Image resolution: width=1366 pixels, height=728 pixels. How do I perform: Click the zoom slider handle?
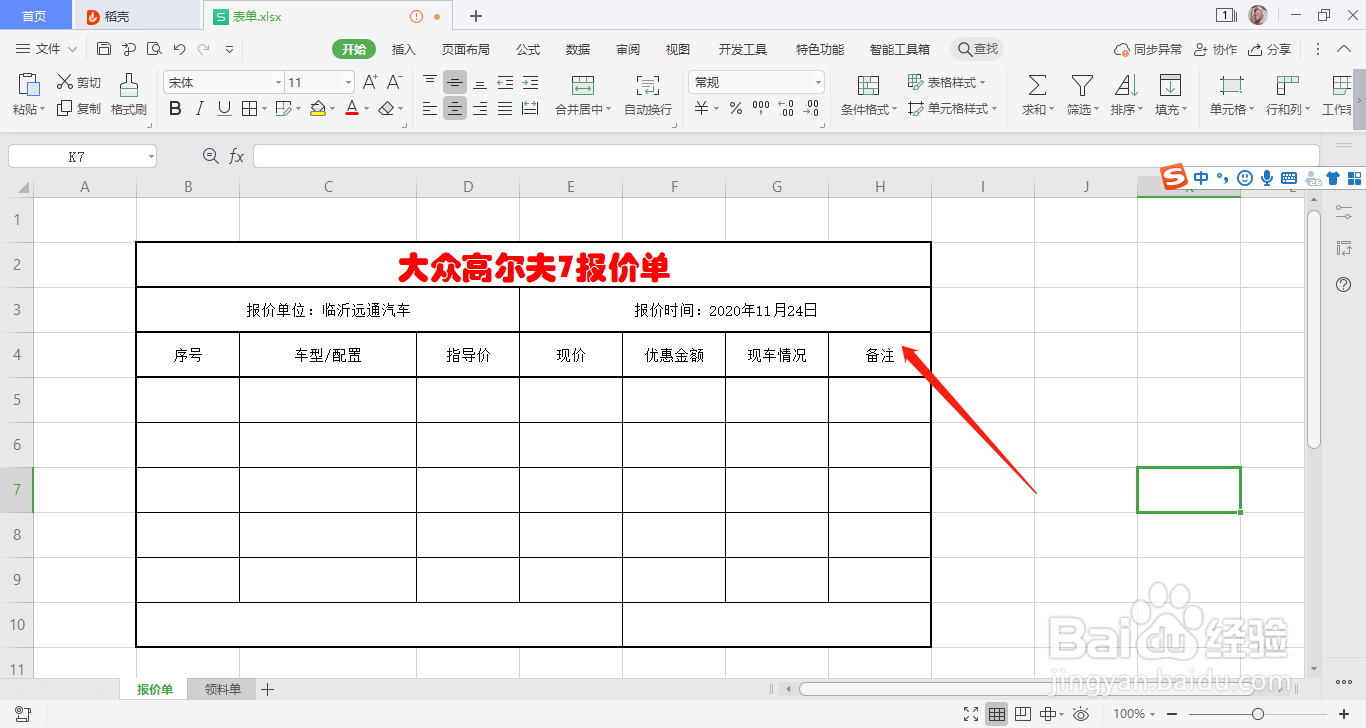pyautogui.click(x=1258, y=714)
